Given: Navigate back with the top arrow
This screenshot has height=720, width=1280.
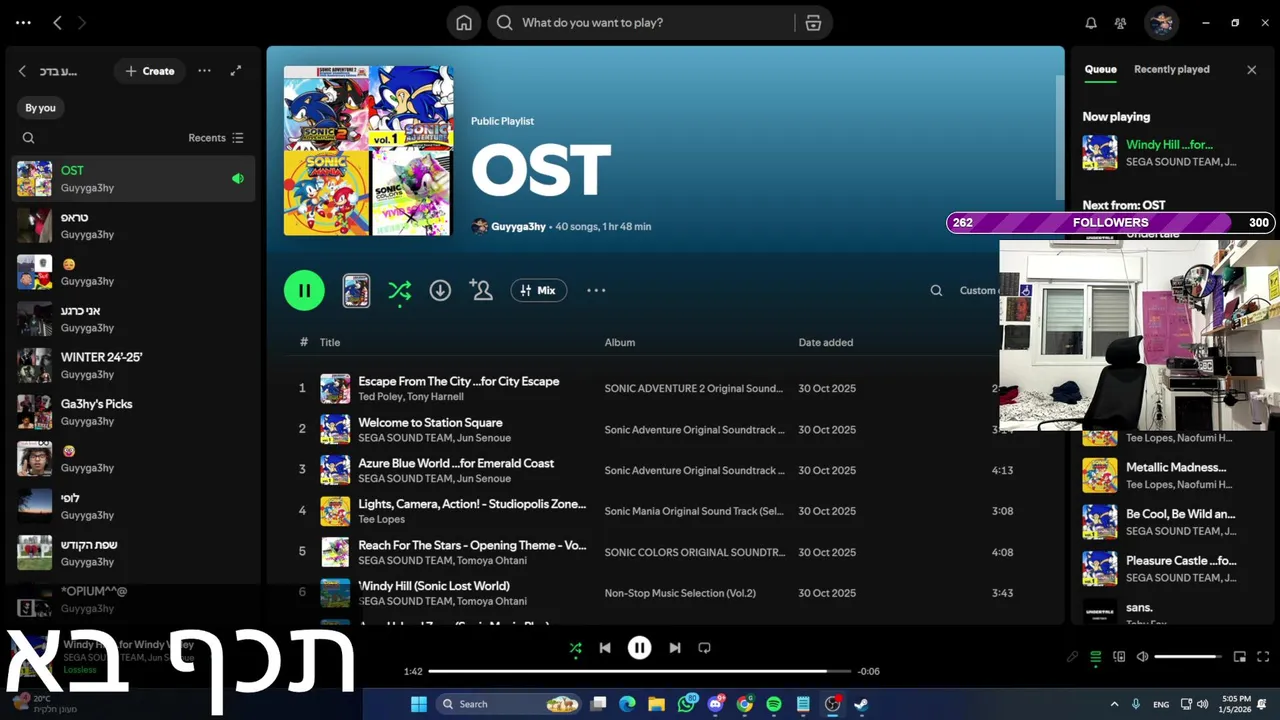Looking at the screenshot, I should click(57, 23).
